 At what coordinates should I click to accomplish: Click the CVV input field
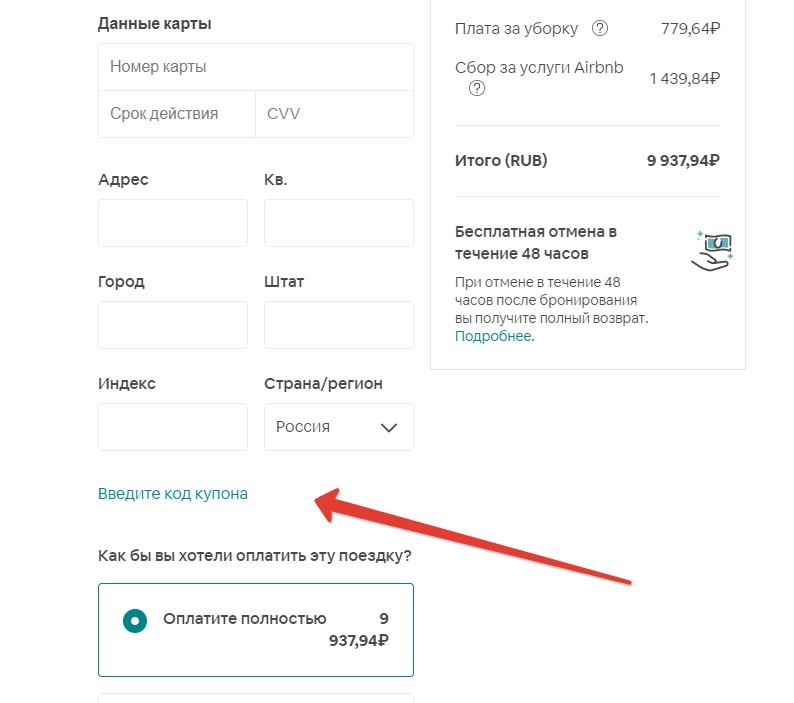click(x=334, y=114)
